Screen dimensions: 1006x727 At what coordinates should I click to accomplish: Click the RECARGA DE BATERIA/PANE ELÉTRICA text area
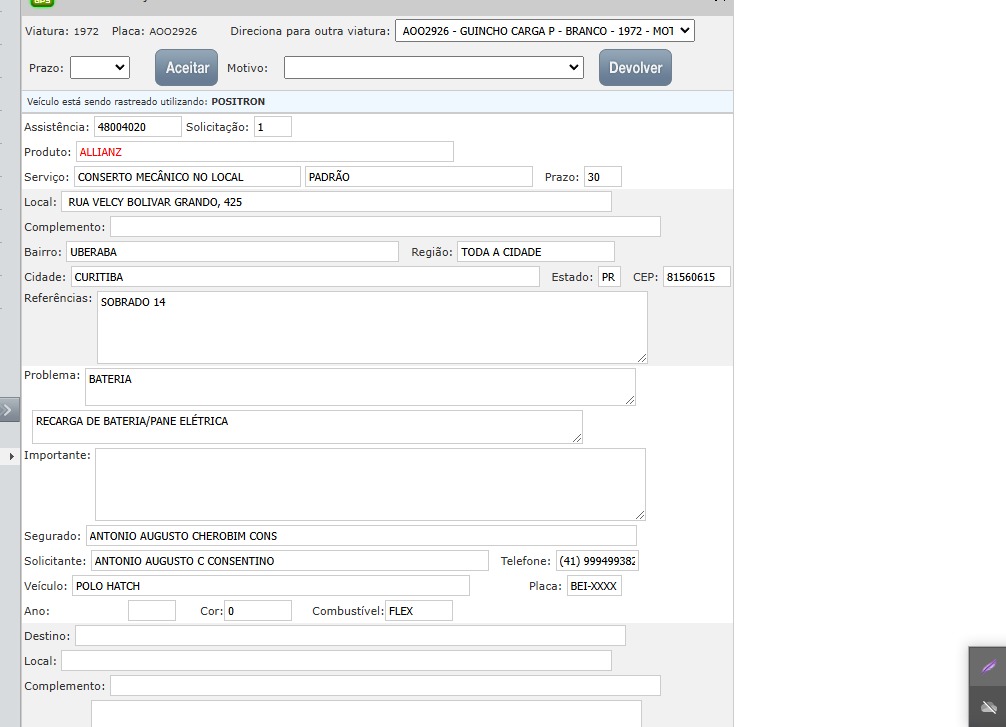[307, 427]
